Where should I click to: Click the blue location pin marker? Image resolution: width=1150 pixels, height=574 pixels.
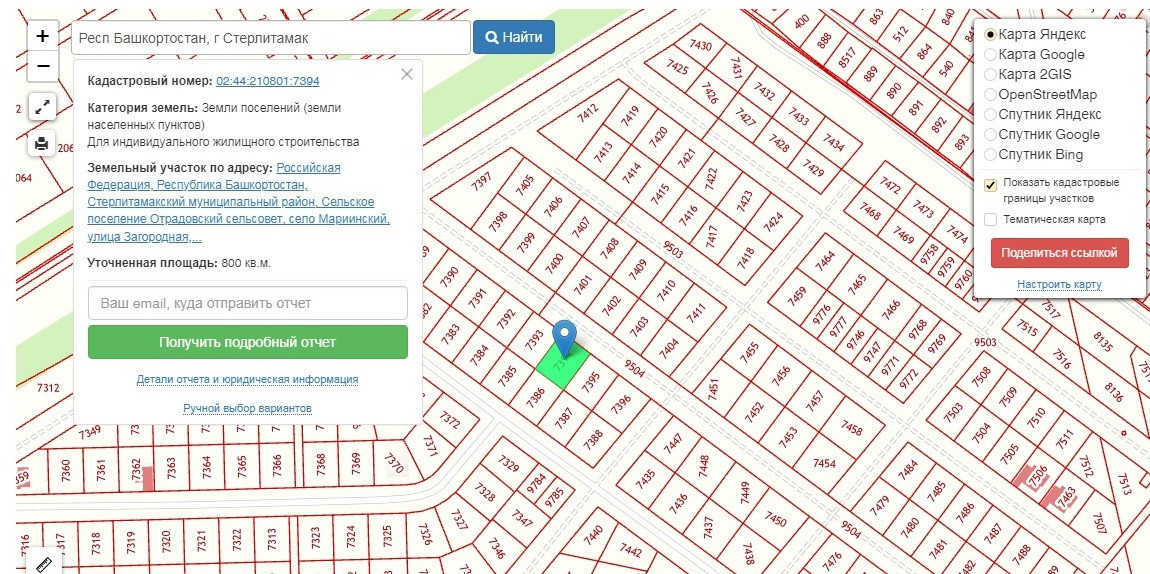[x=564, y=340]
